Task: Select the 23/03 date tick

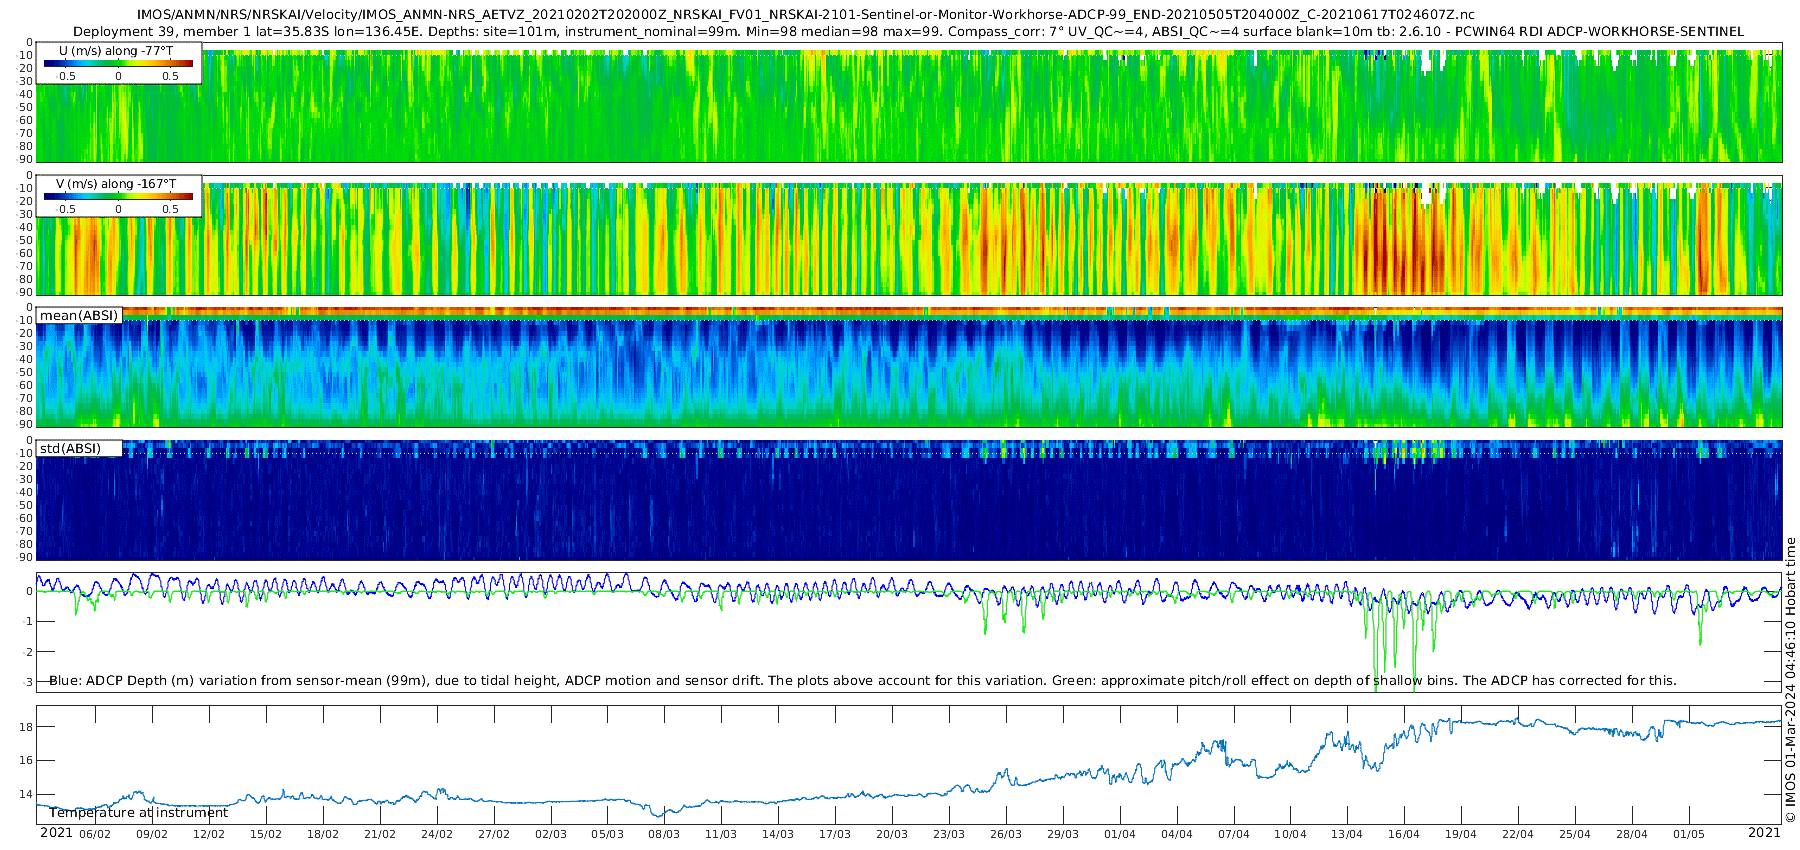Action: (949, 834)
